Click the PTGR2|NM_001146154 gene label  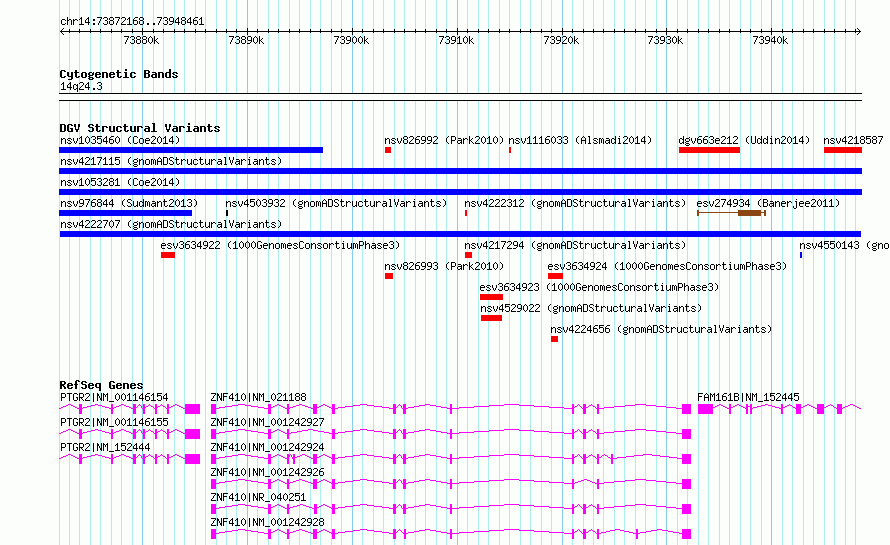[114, 397]
